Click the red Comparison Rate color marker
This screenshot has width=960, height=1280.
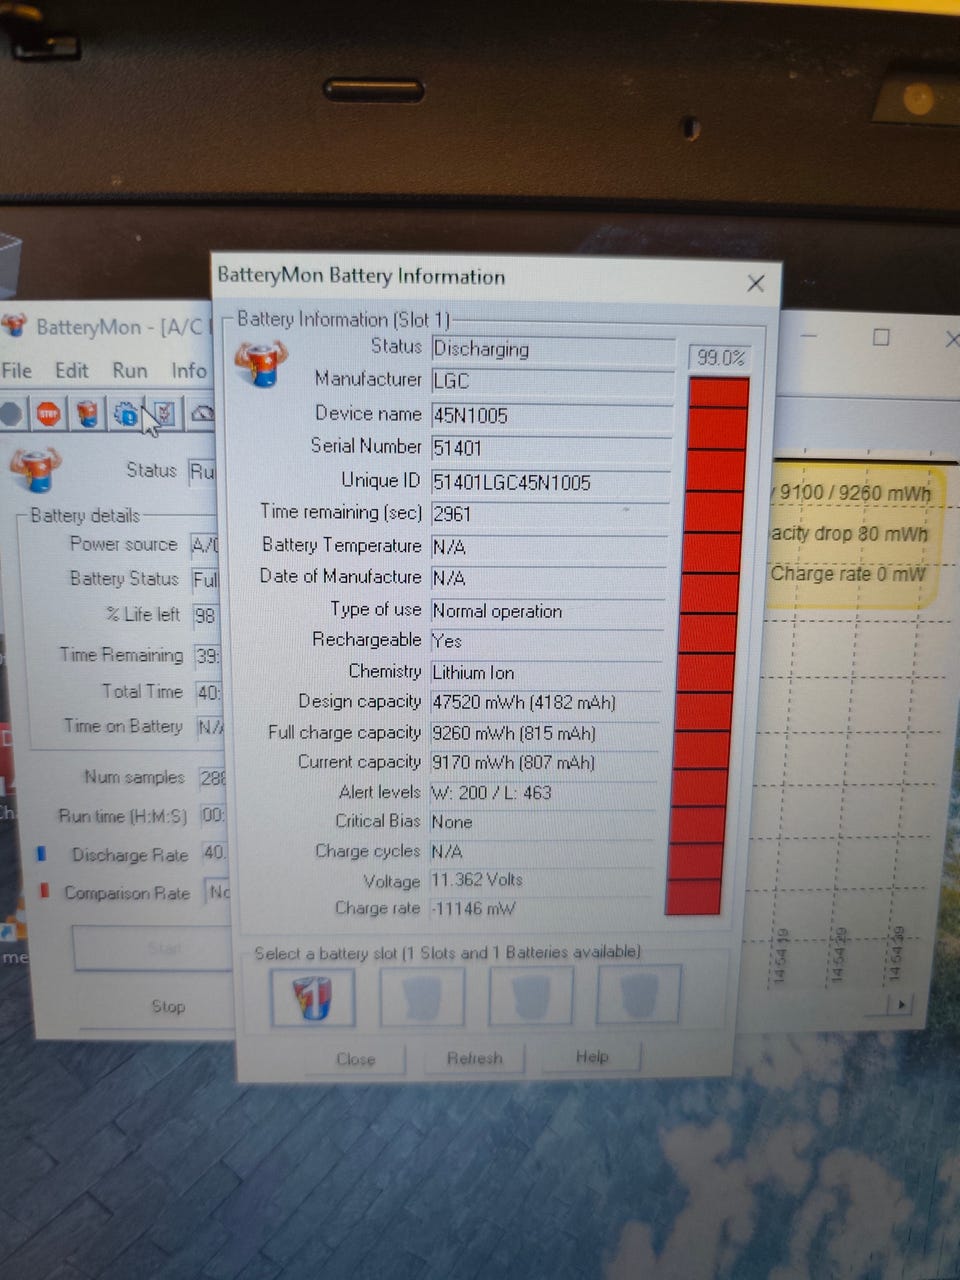(x=44, y=890)
